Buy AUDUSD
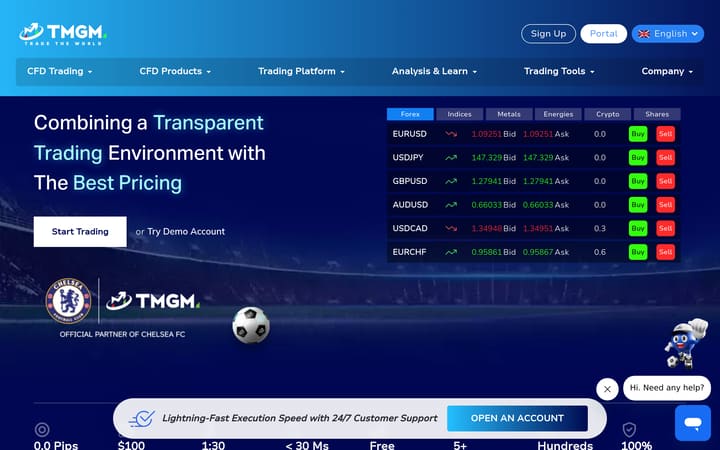The height and width of the screenshot is (450, 720). [x=638, y=205]
